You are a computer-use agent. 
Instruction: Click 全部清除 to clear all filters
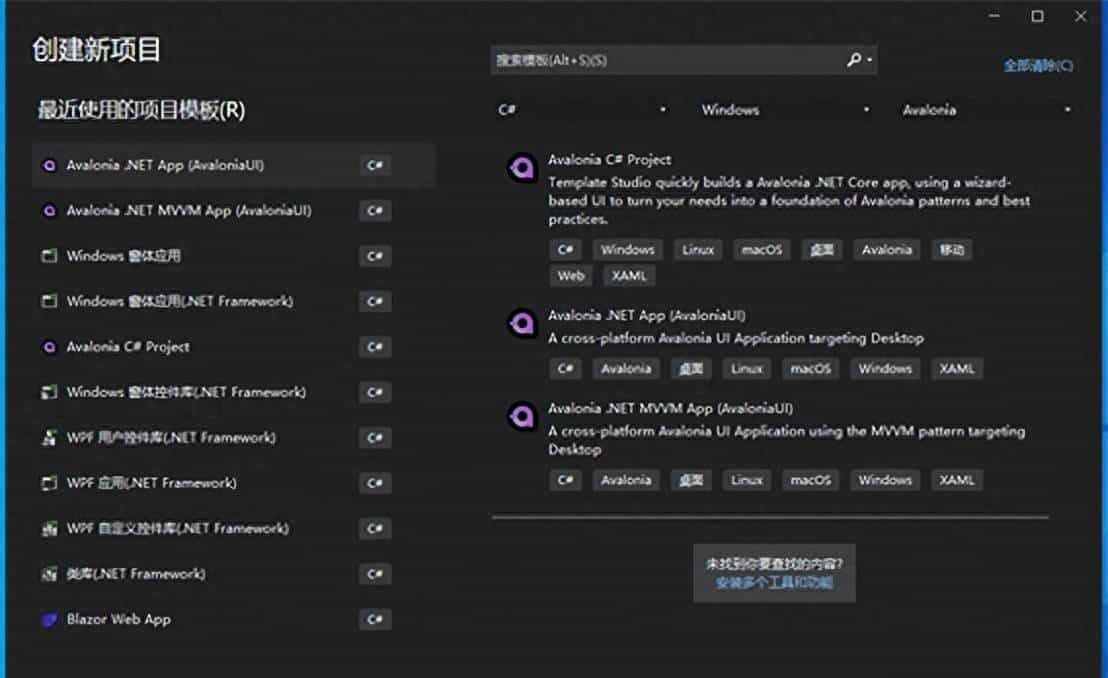pyautogui.click(x=1038, y=66)
